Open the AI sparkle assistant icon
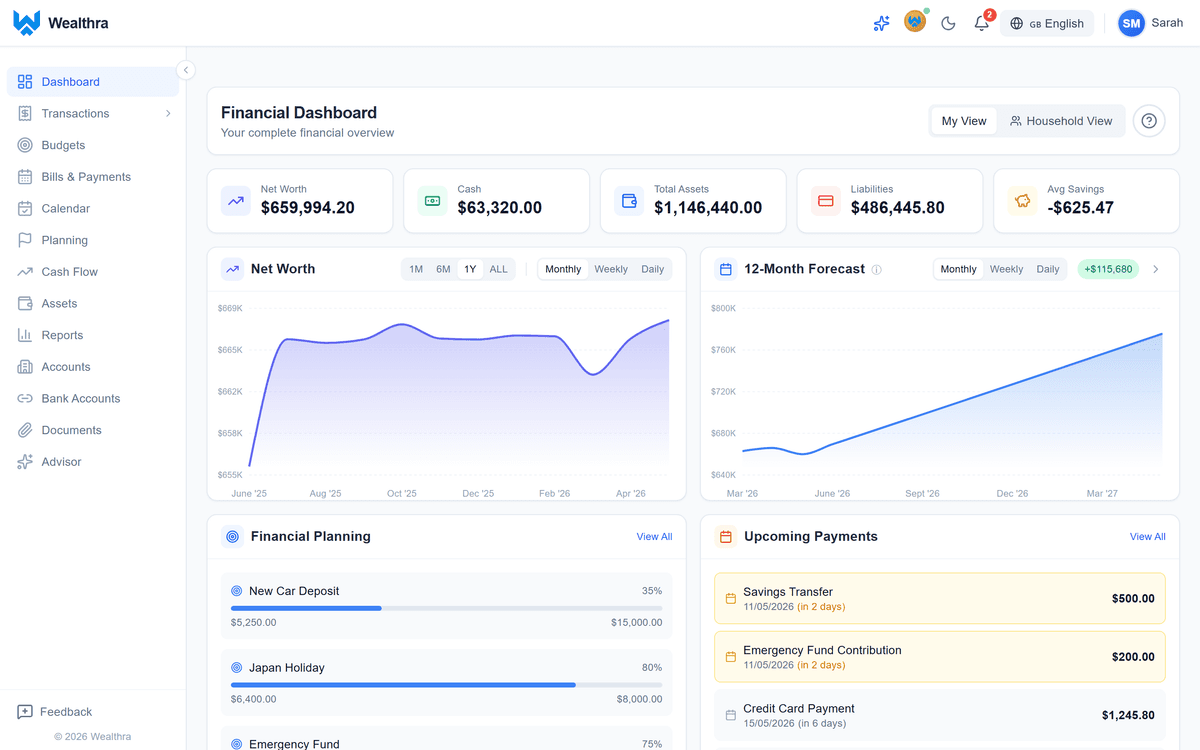This screenshot has width=1200, height=750. (x=881, y=23)
